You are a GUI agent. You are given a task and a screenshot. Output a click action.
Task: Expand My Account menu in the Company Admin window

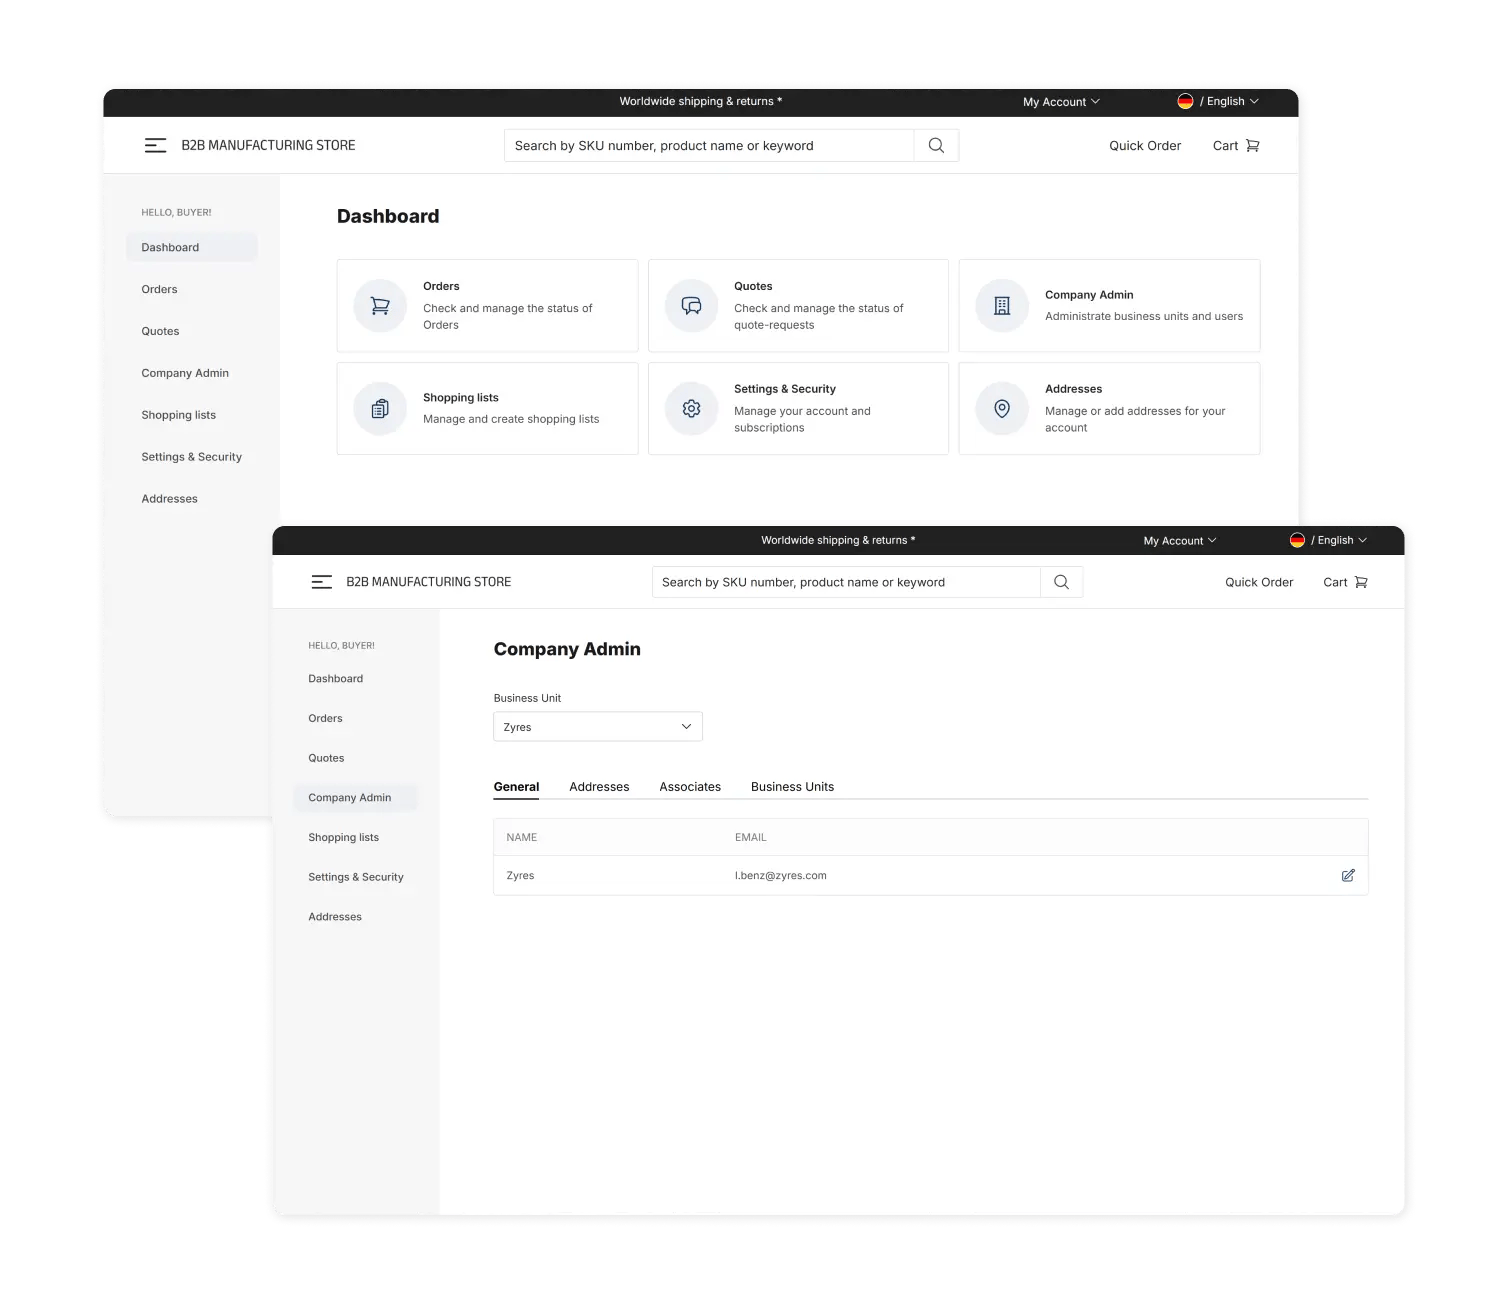pyautogui.click(x=1179, y=540)
